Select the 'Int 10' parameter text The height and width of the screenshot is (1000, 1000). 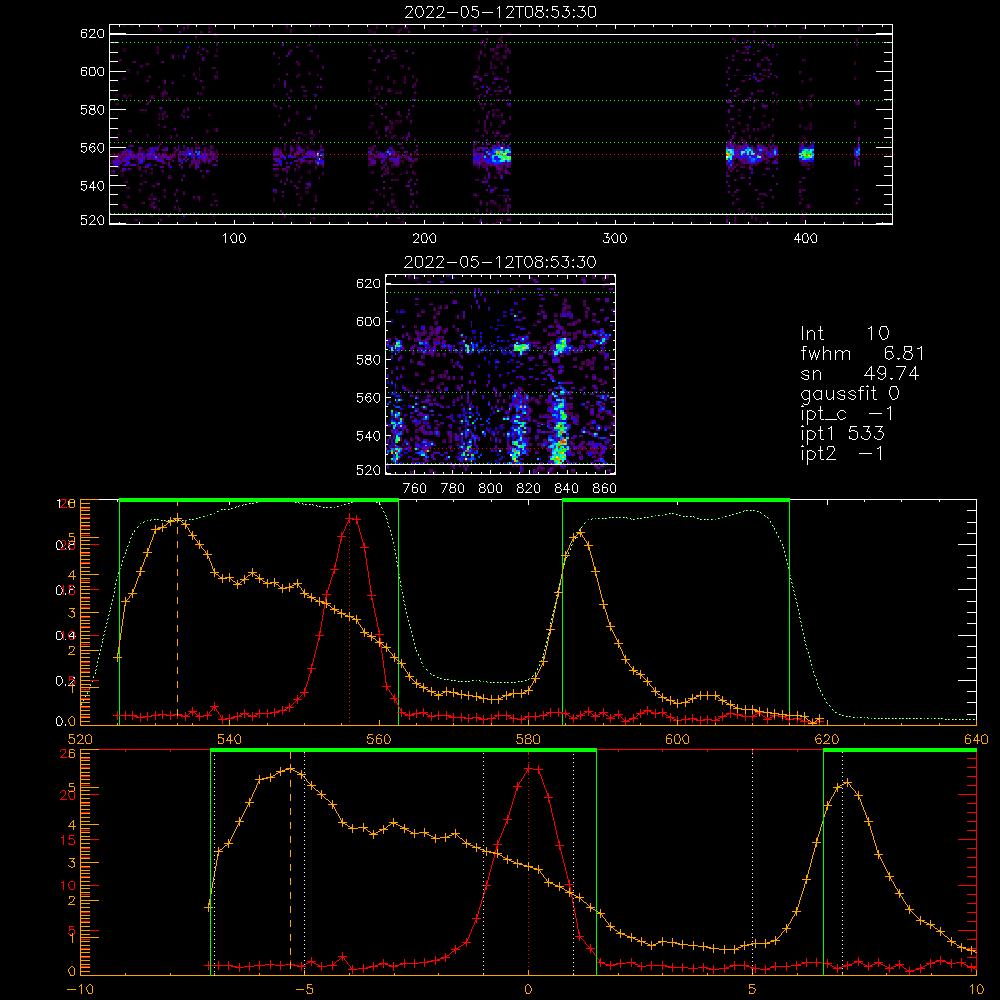click(844, 333)
